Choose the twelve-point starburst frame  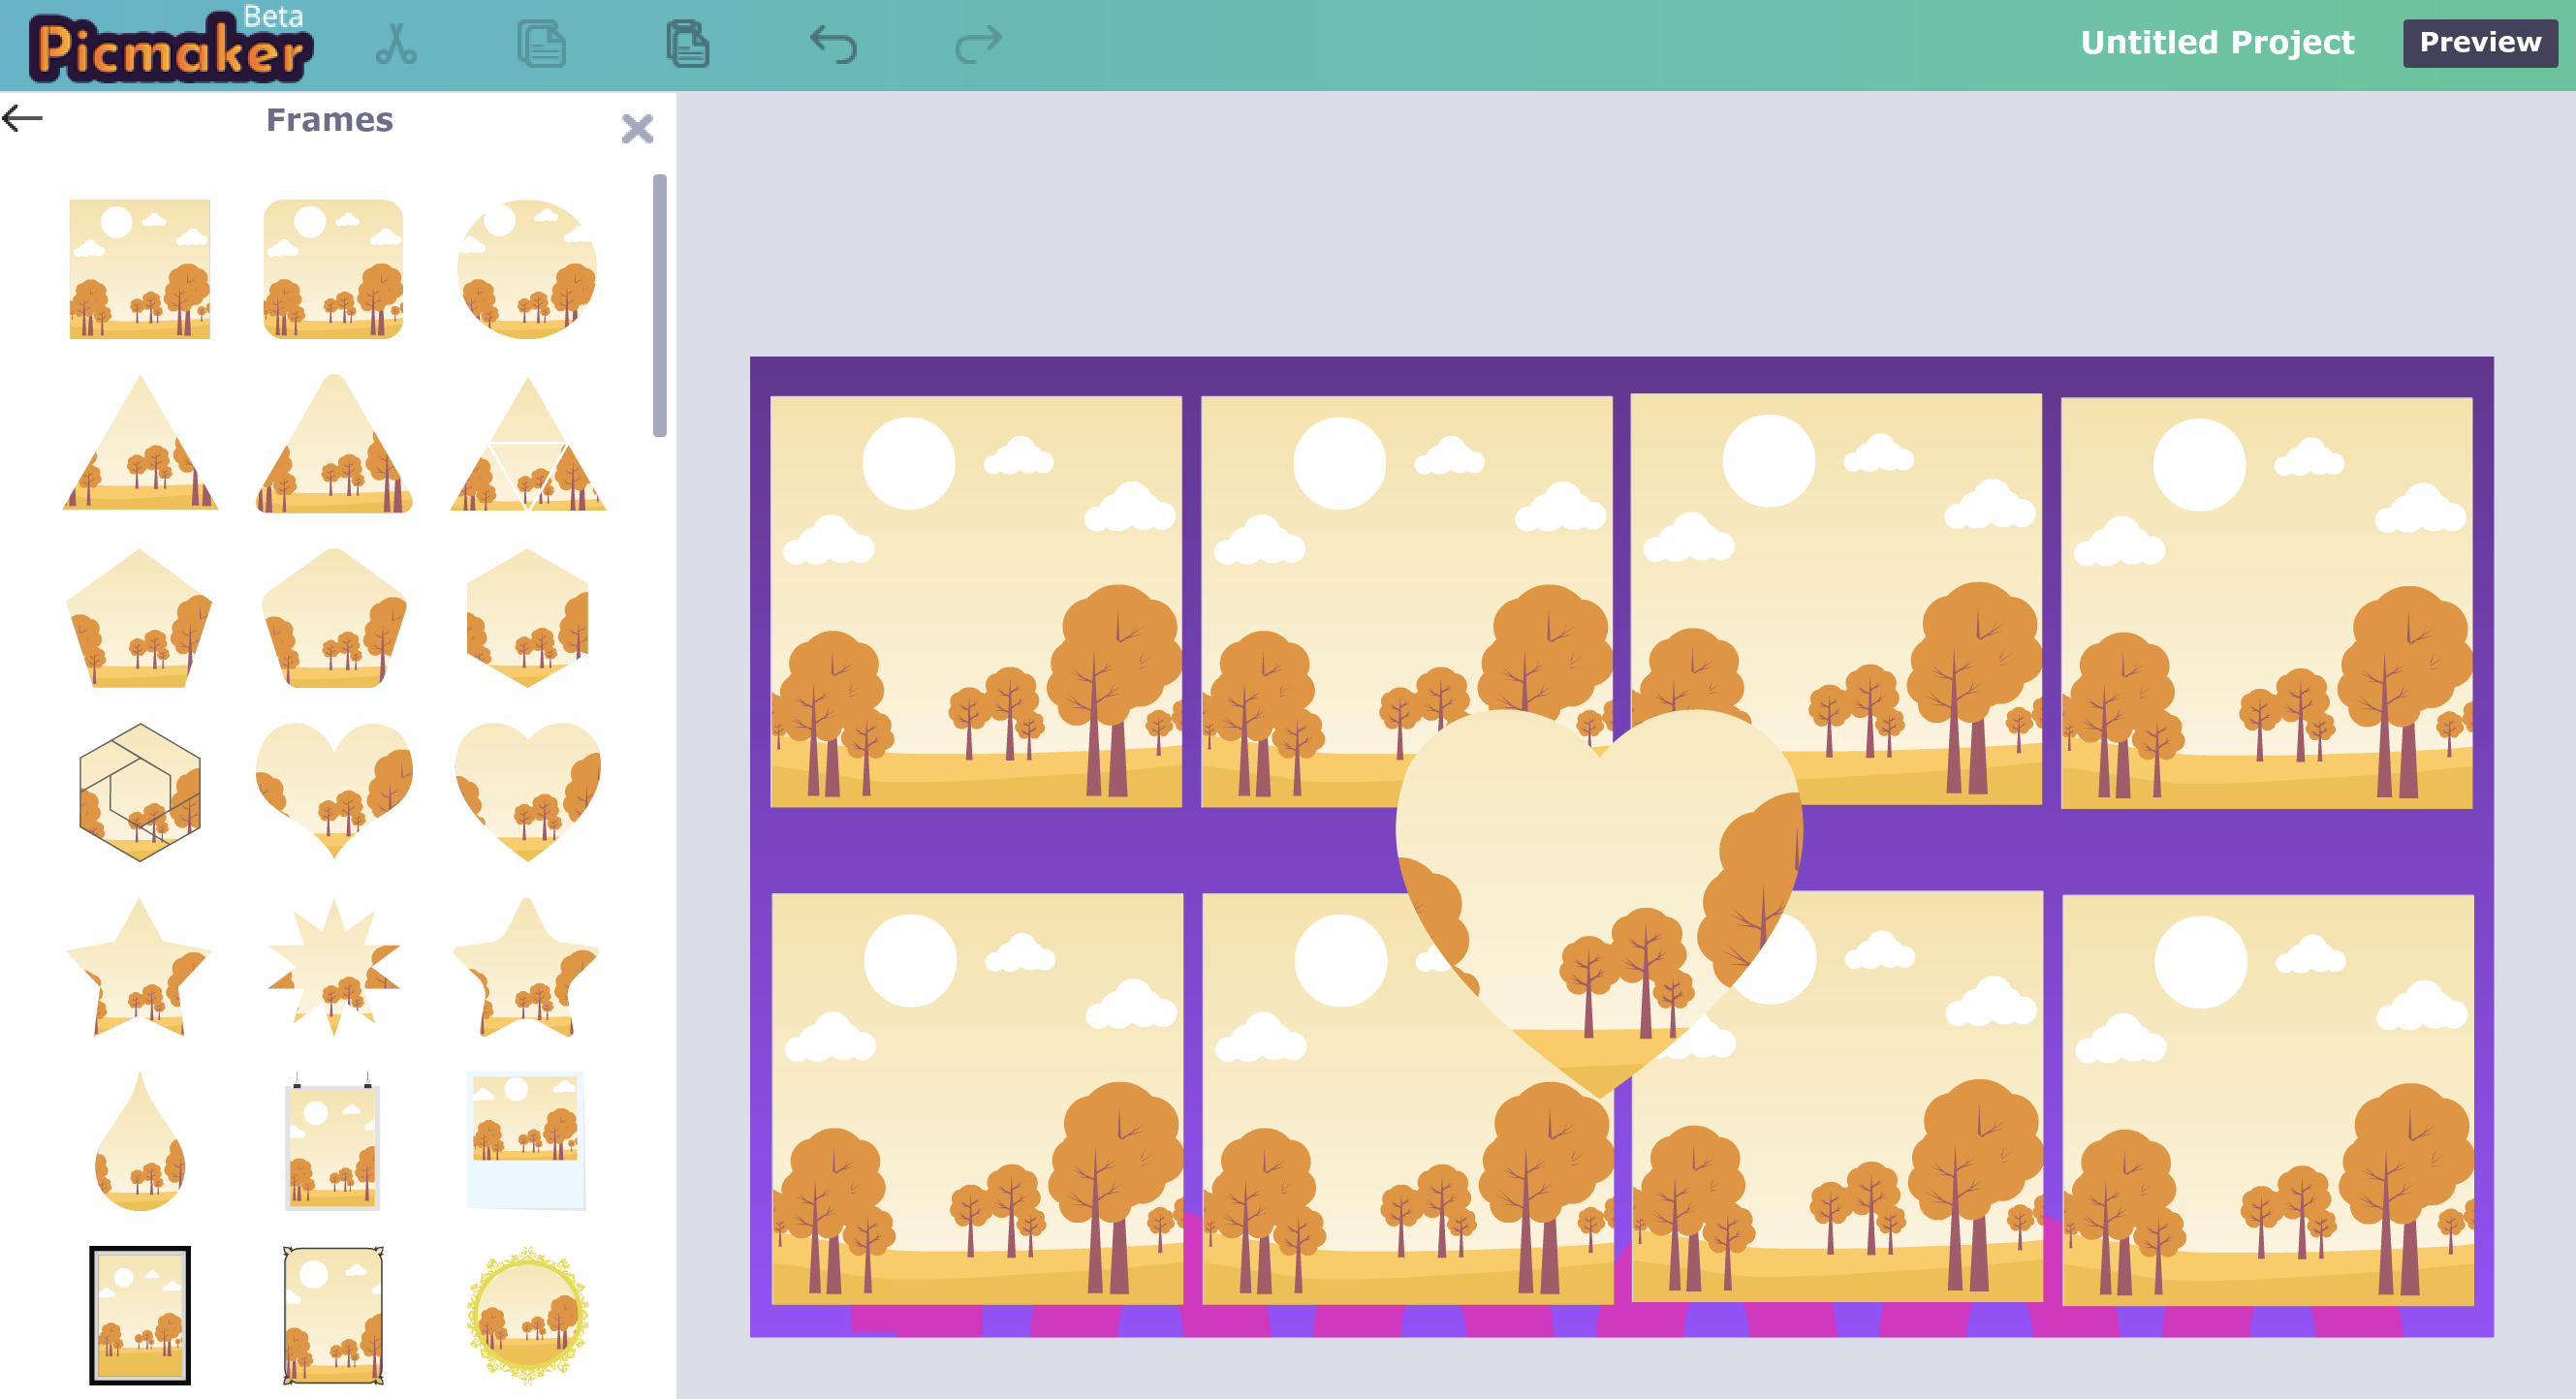[x=333, y=966]
